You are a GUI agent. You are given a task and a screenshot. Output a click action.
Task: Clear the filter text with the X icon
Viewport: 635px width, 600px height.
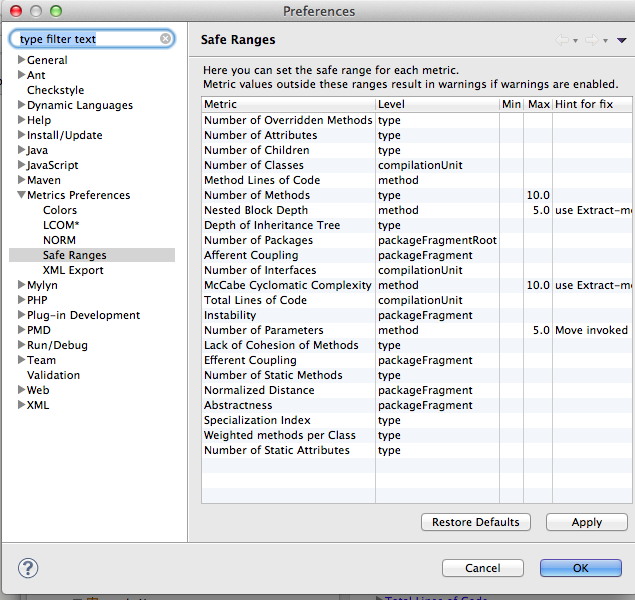[165, 39]
